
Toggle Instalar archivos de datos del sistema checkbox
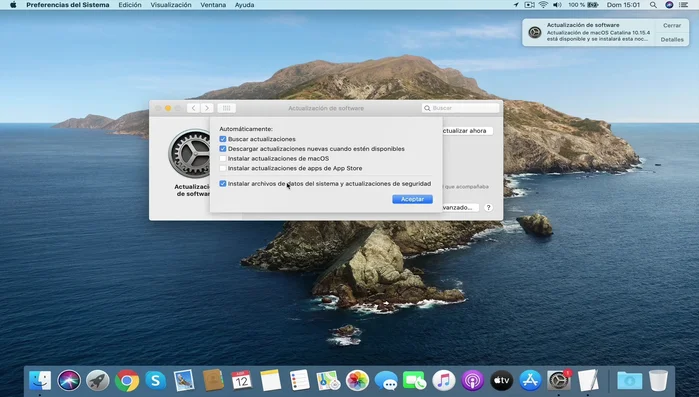[223, 184]
